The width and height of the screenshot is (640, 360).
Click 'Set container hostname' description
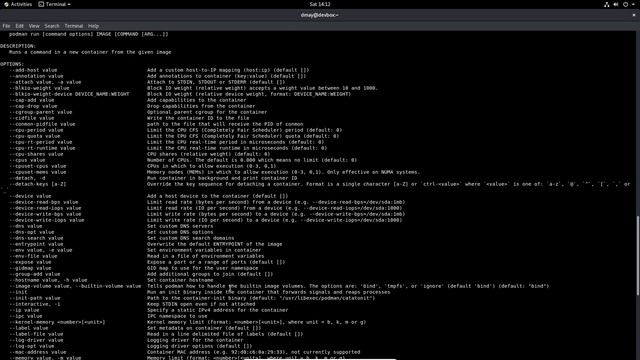tap(180, 280)
